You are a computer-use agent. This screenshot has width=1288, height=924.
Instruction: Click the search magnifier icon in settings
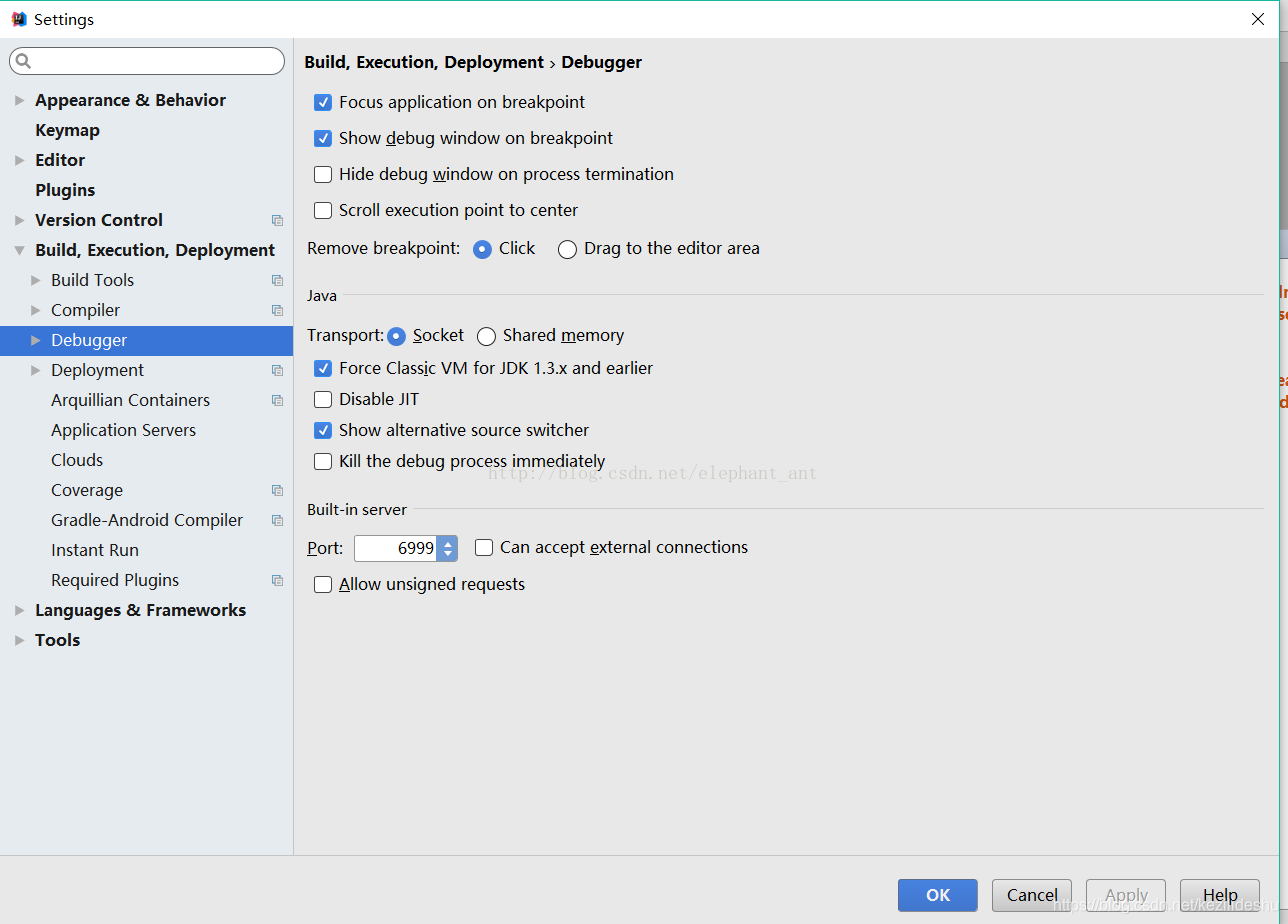[22, 62]
